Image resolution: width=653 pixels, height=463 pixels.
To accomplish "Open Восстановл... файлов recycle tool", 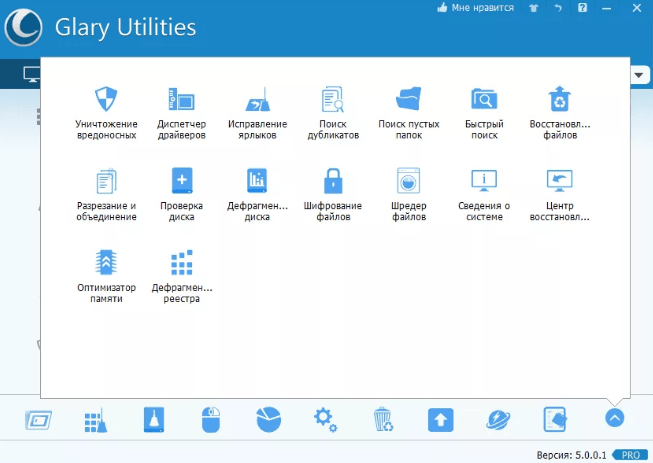I will [560, 112].
